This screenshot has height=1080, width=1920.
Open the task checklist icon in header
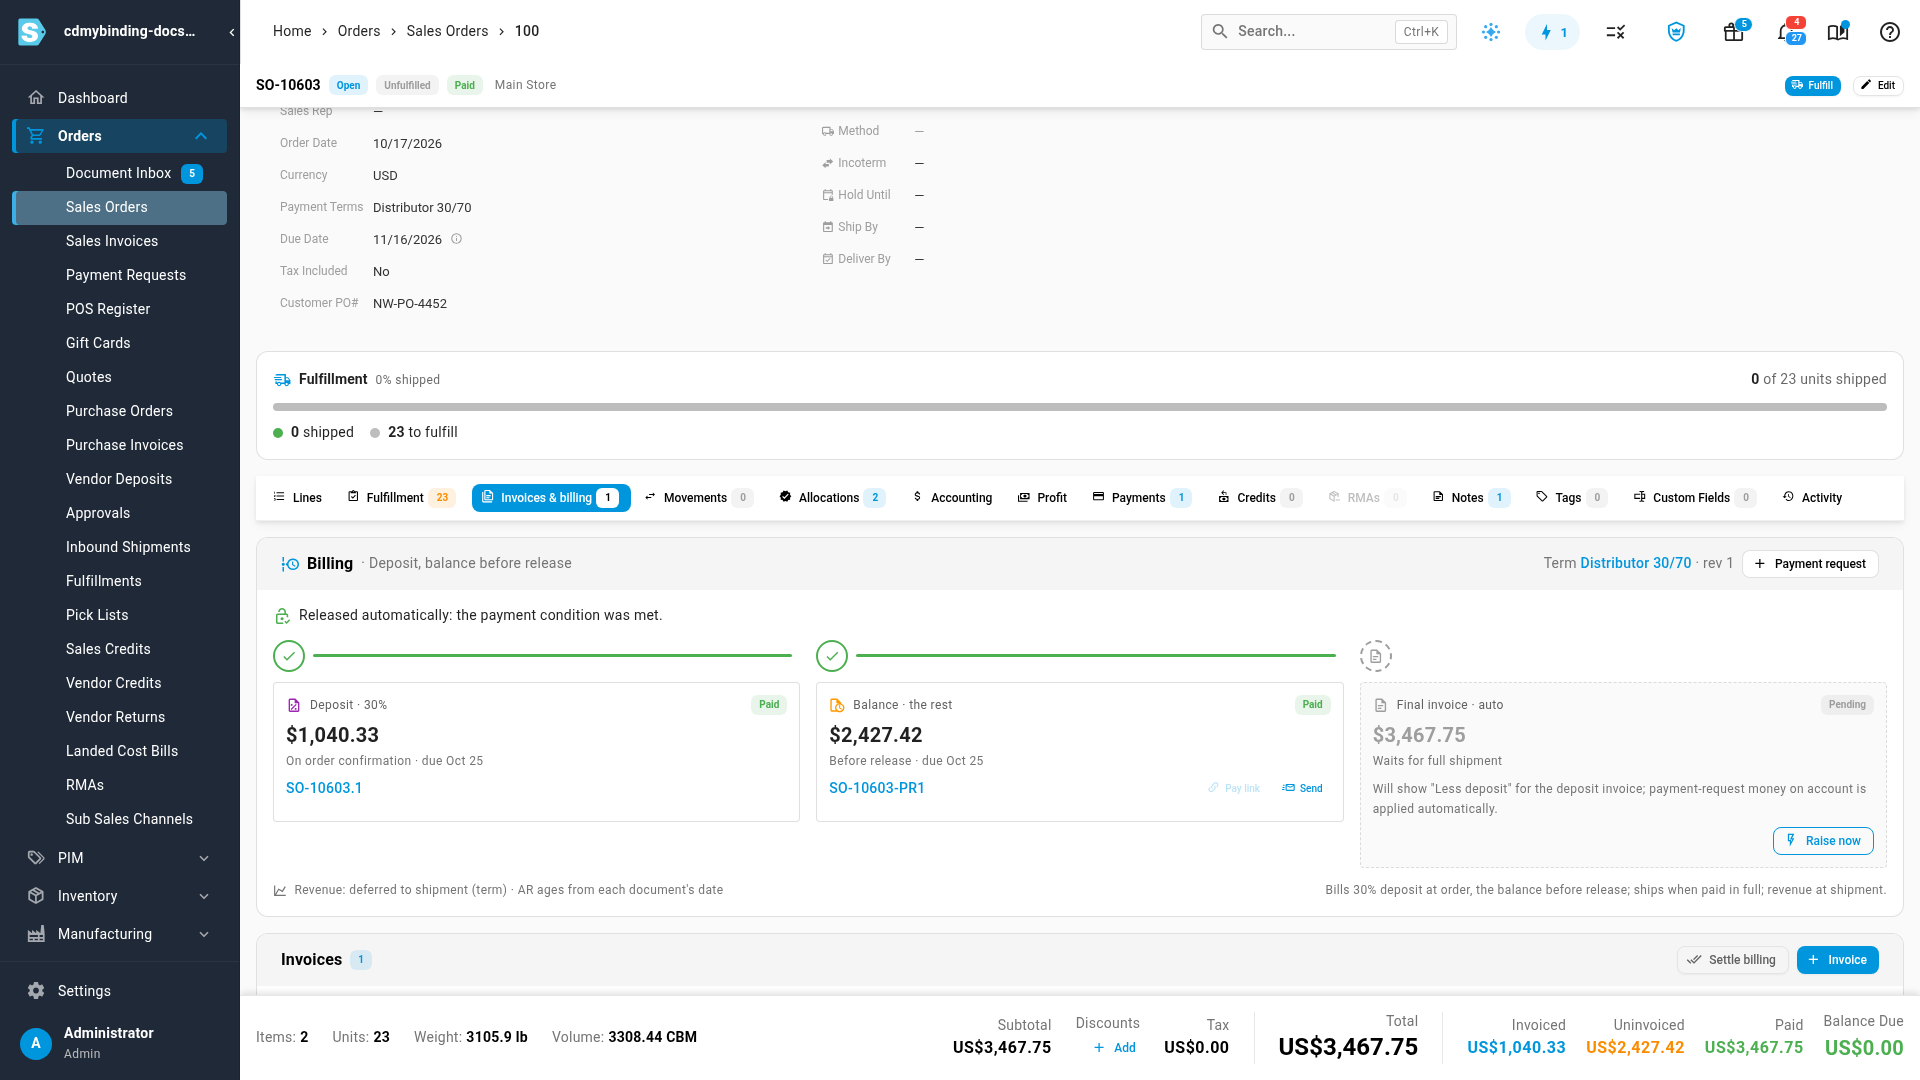click(x=1615, y=32)
